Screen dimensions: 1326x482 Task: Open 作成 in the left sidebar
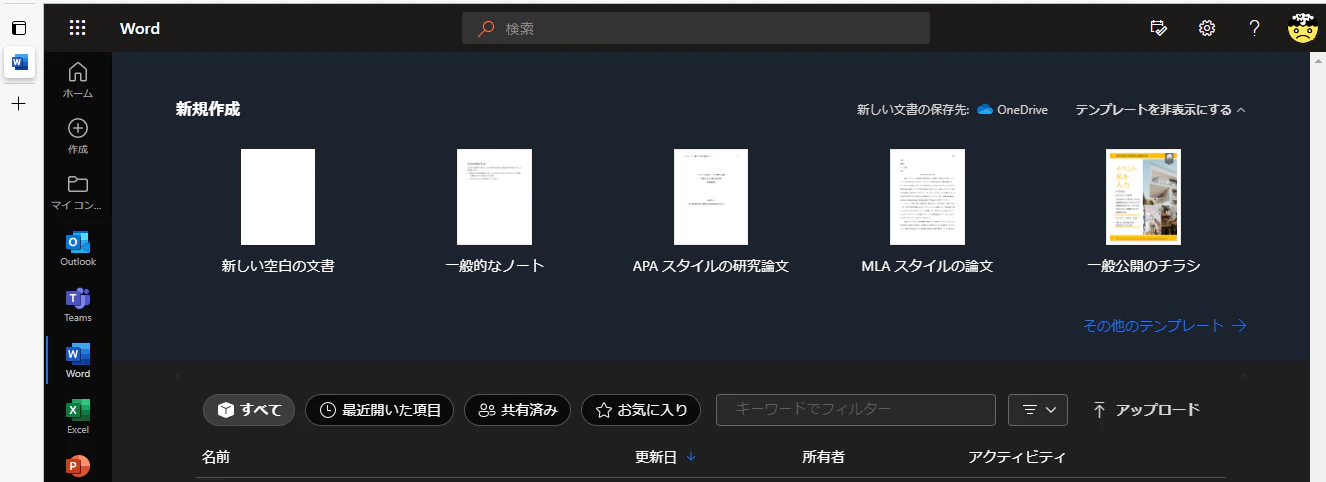78,136
